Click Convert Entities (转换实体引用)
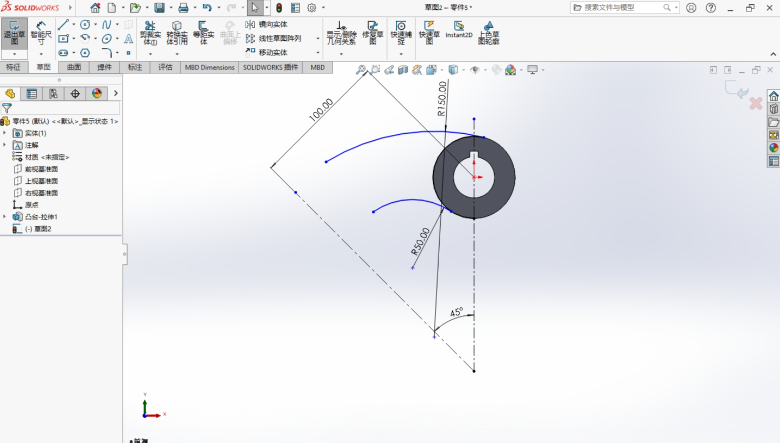 (177, 33)
